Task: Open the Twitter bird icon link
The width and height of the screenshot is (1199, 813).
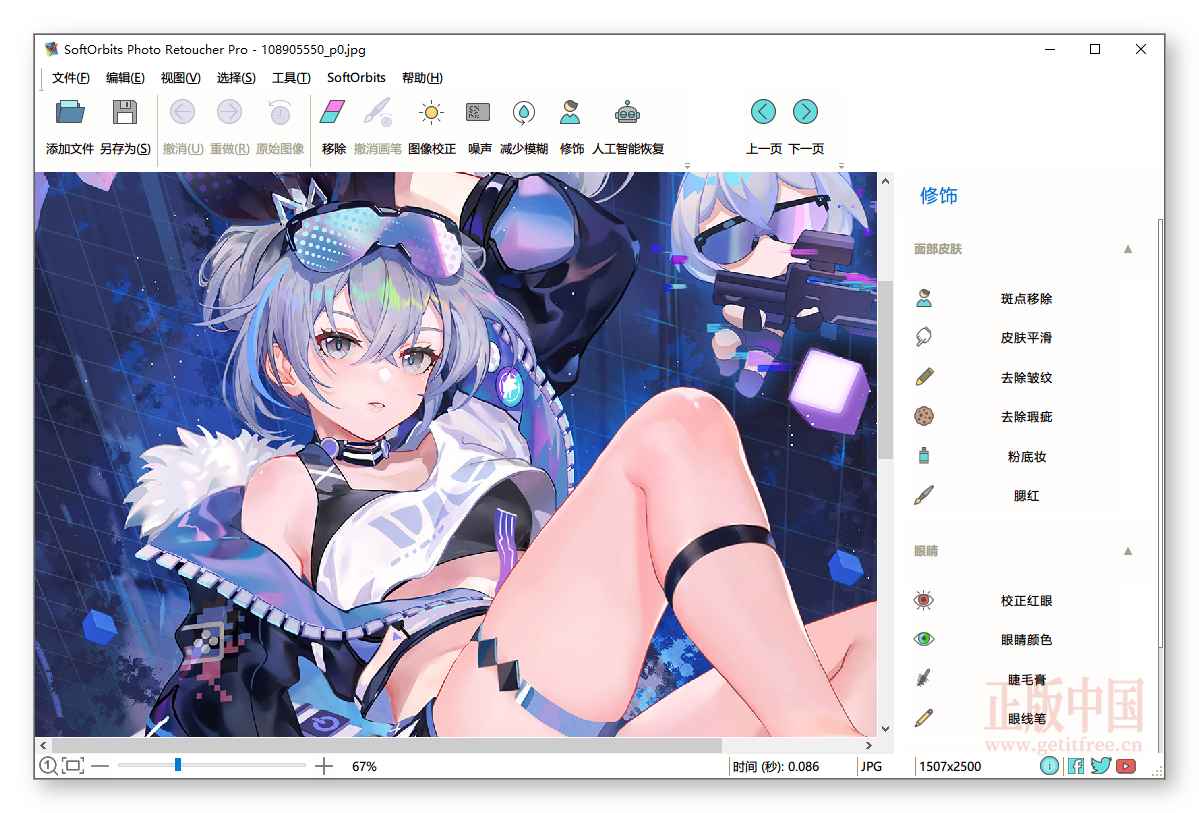Action: [x=1100, y=766]
